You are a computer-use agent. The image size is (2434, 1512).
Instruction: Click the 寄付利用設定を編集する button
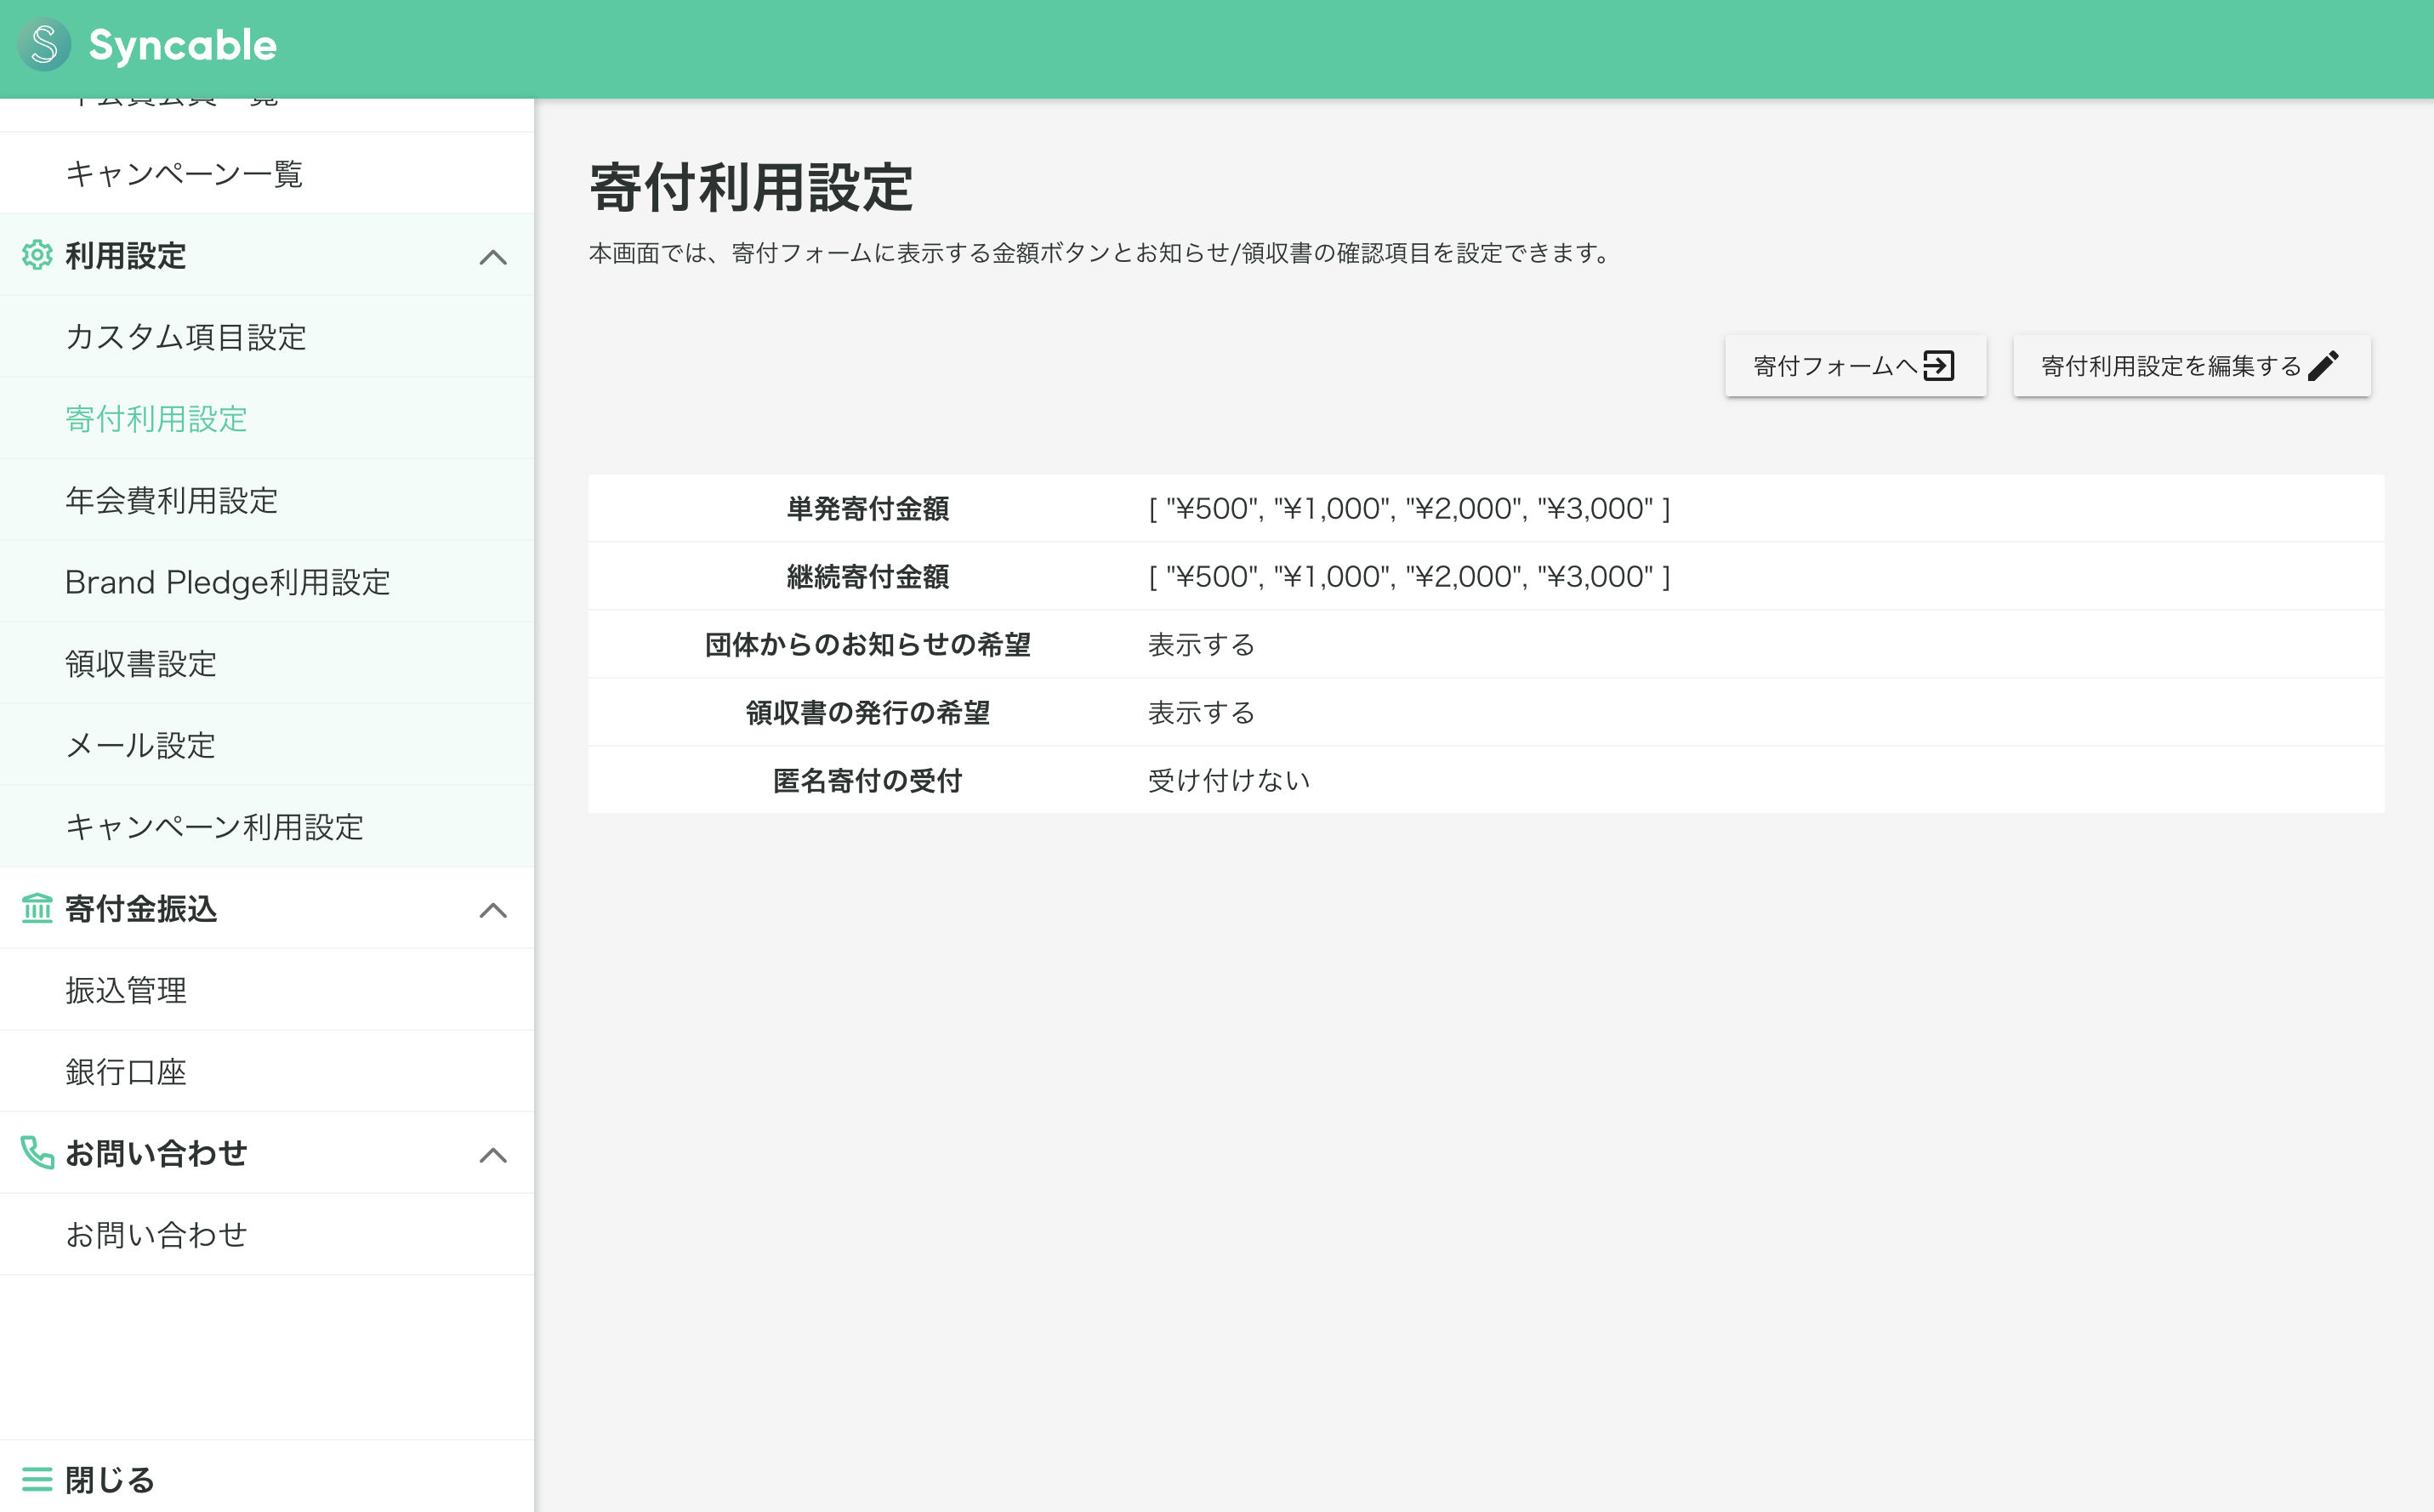[x=2191, y=366]
